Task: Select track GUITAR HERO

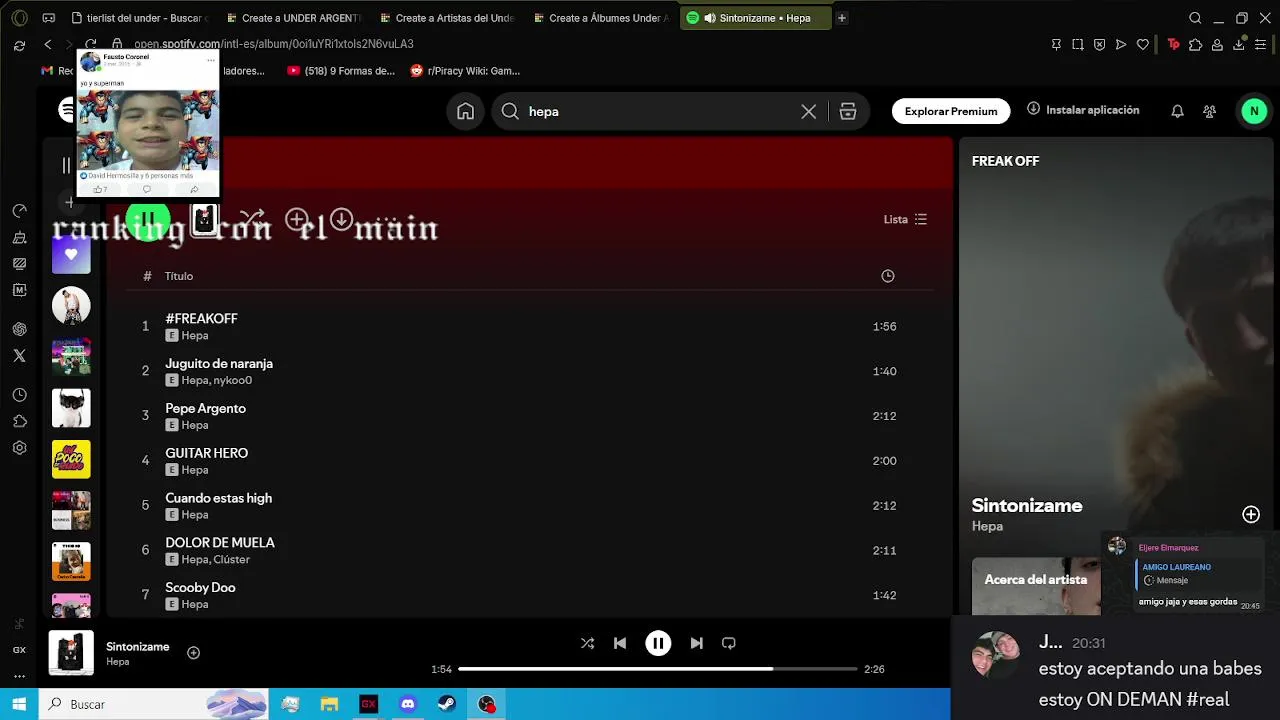Action: (x=530, y=461)
